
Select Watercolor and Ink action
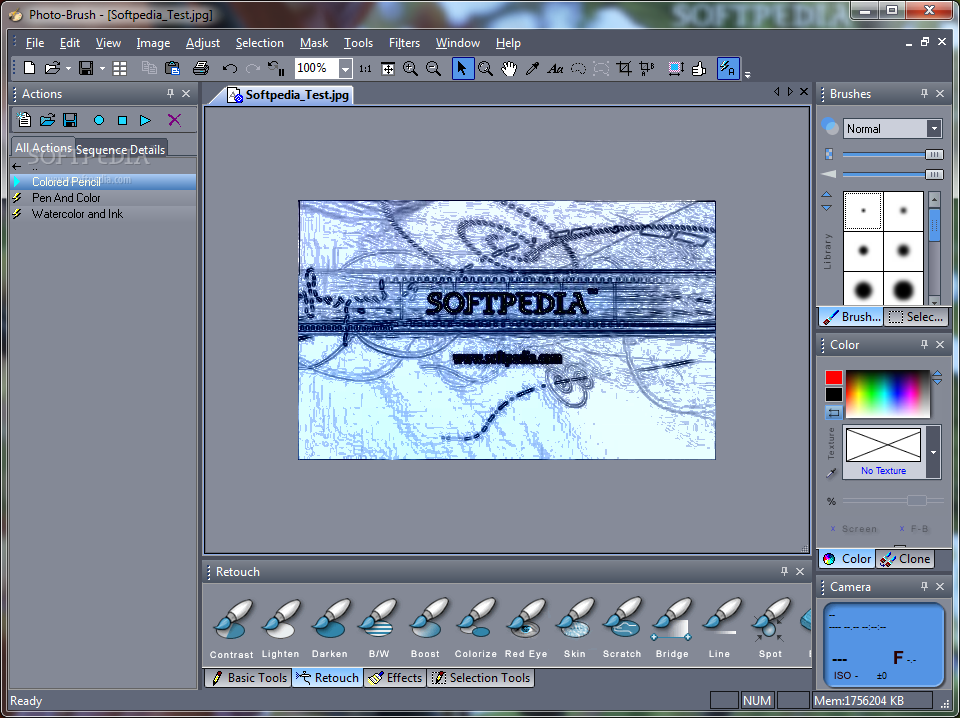pos(103,214)
